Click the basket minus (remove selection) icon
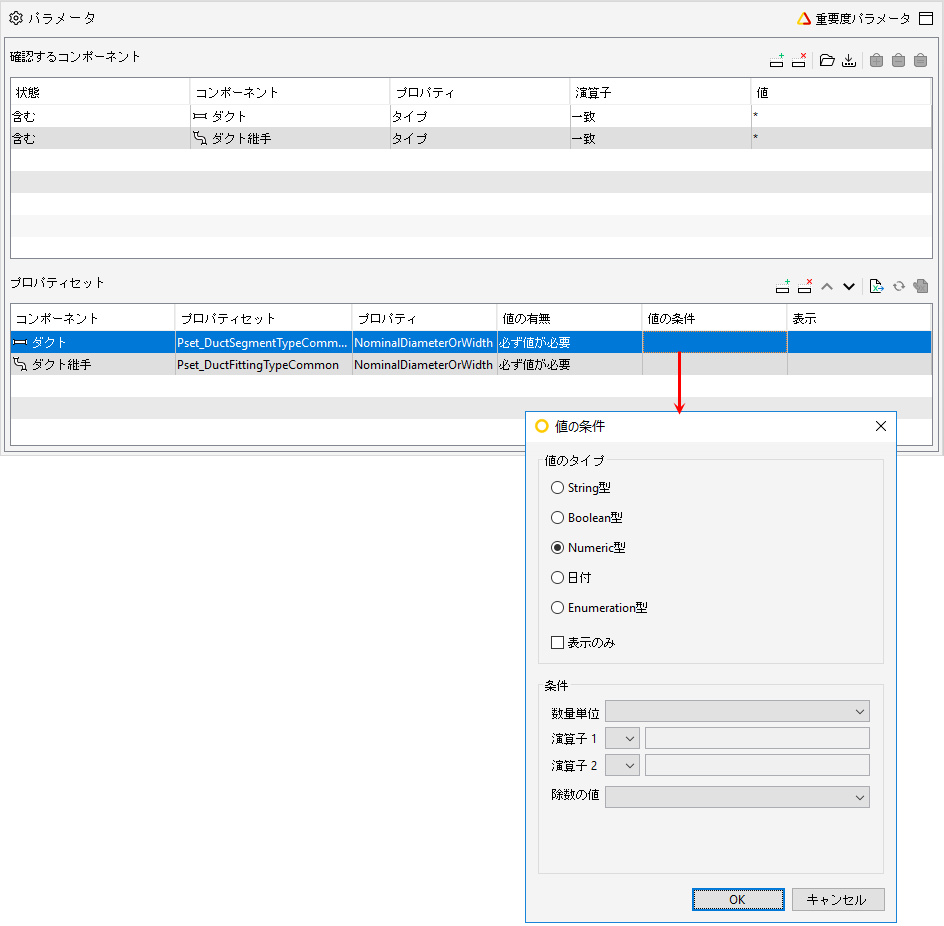The height and width of the screenshot is (926, 944). [x=898, y=60]
